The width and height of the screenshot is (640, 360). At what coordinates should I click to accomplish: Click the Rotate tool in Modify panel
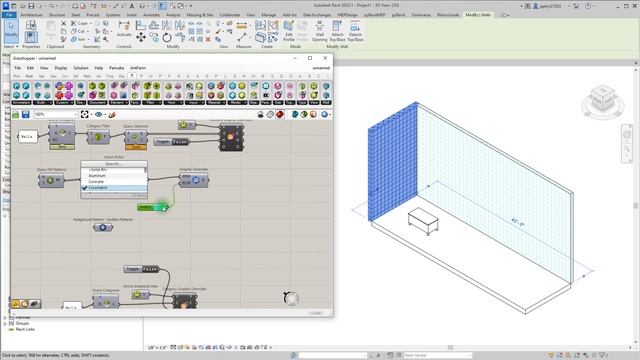tap(167, 38)
